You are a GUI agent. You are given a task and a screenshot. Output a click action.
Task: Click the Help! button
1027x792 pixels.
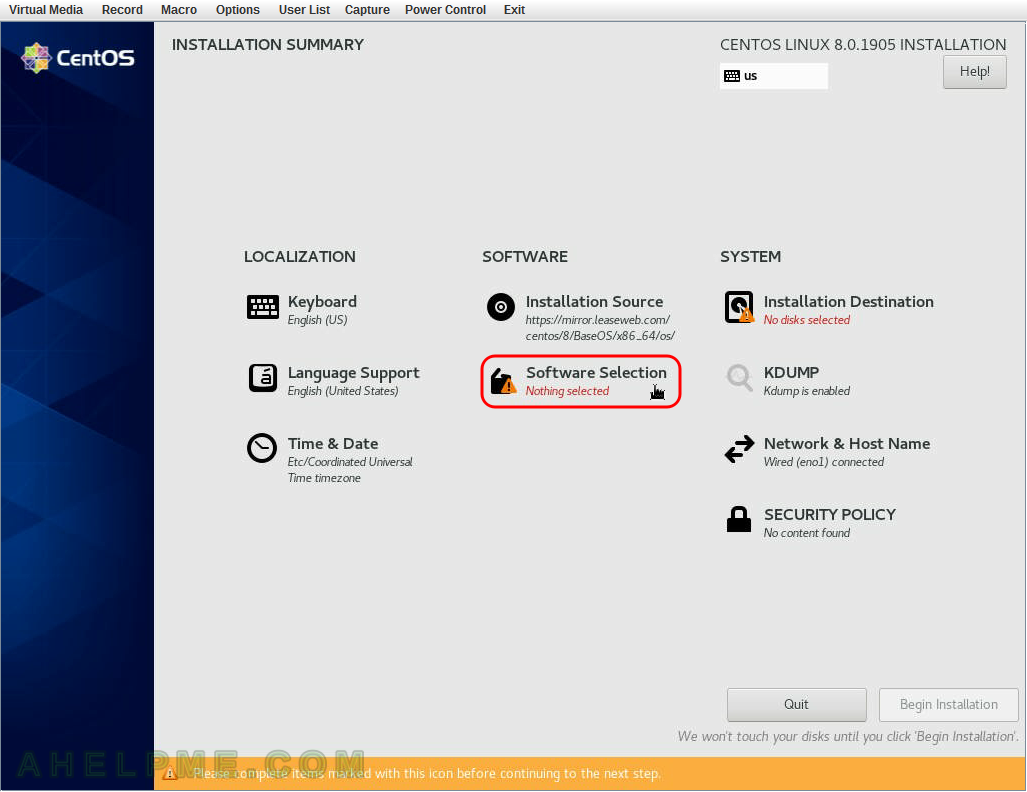975,71
